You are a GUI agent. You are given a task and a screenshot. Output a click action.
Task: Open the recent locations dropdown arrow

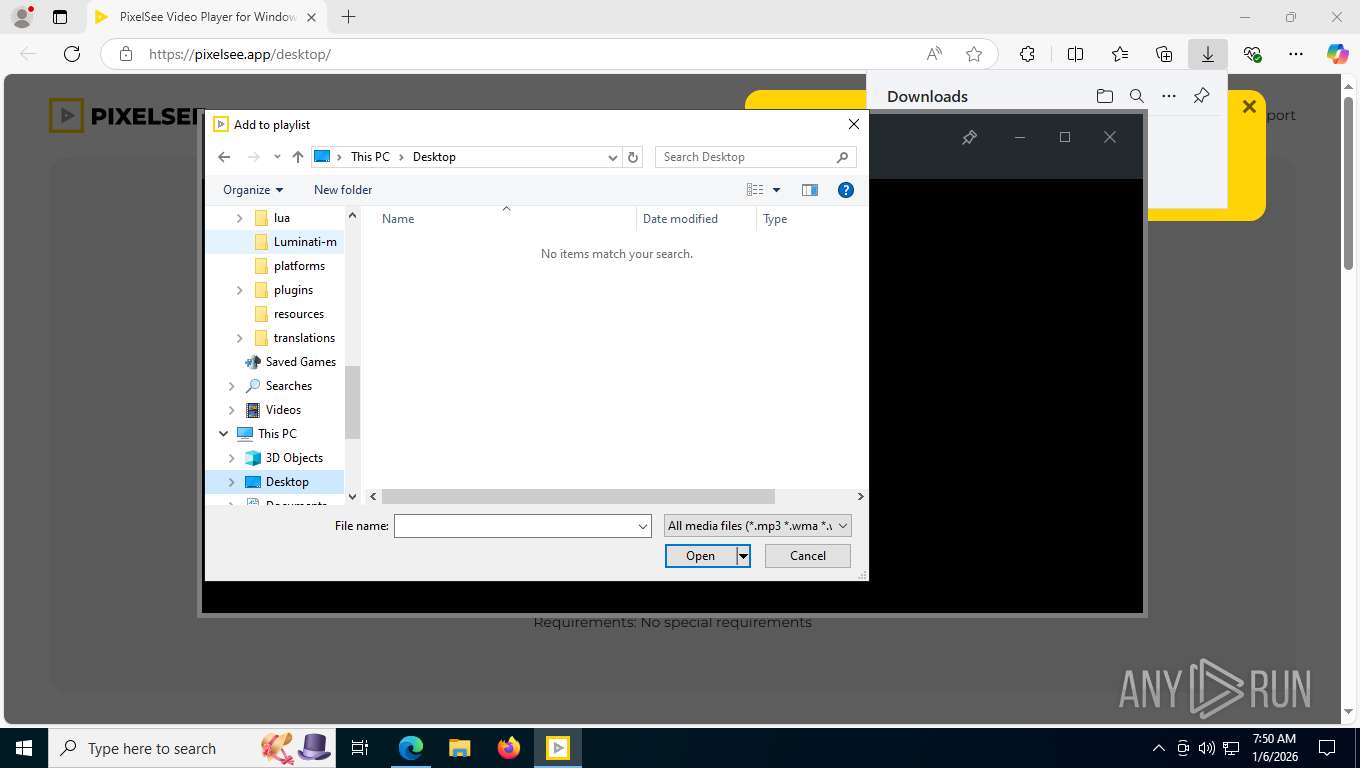click(x=277, y=157)
